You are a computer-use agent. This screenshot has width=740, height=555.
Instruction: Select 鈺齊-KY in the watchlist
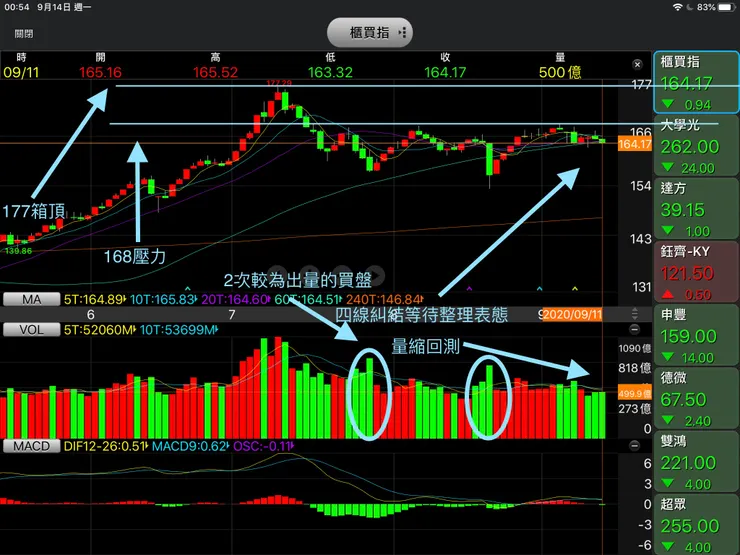[696, 272]
